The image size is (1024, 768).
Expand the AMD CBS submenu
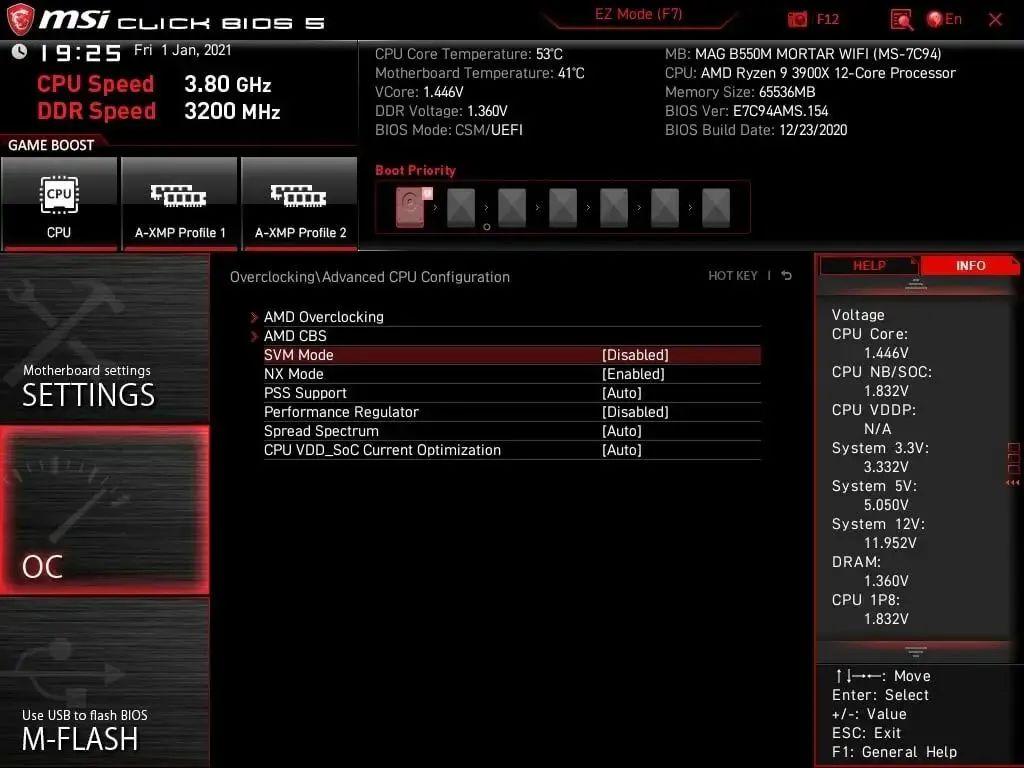295,336
